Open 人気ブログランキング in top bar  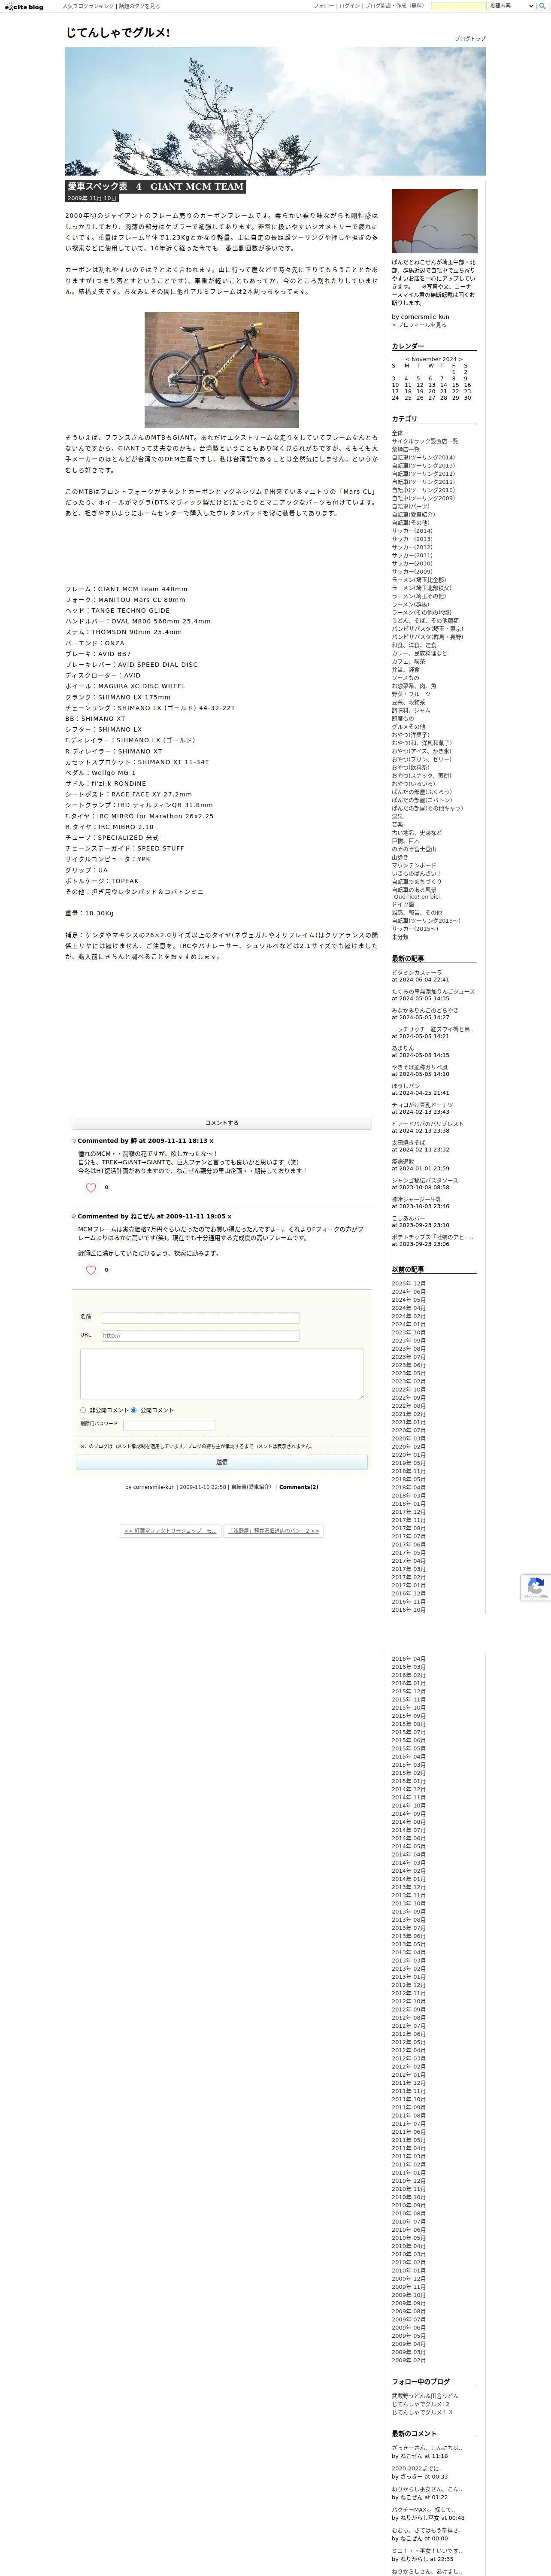[88, 6]
